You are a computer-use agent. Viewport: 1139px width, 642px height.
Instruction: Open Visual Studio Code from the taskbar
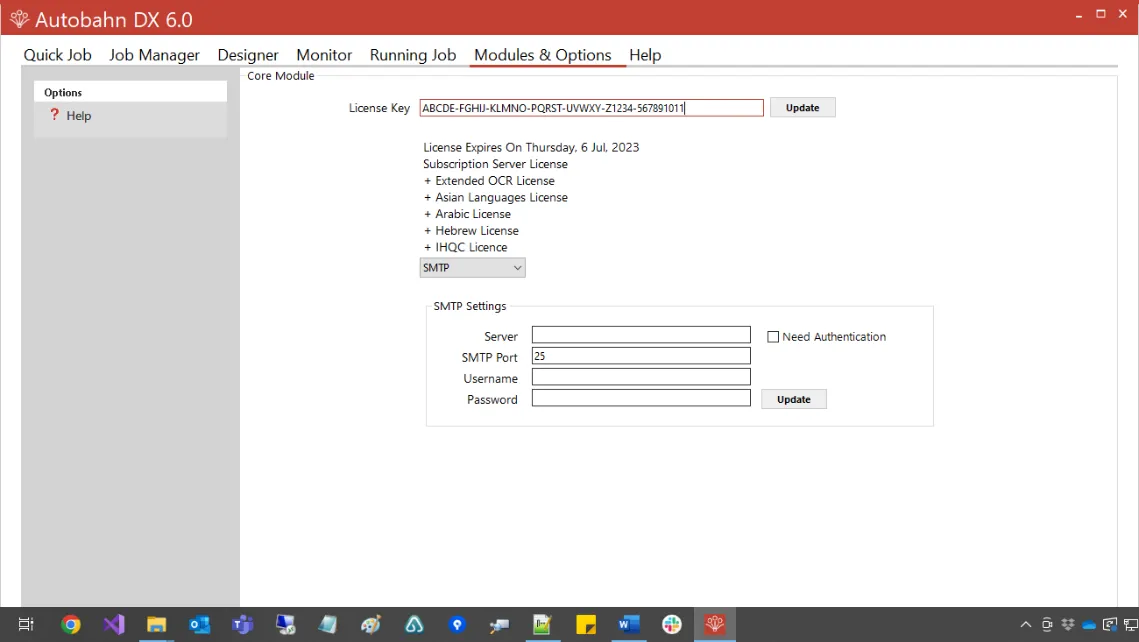[x=113, y=624]
